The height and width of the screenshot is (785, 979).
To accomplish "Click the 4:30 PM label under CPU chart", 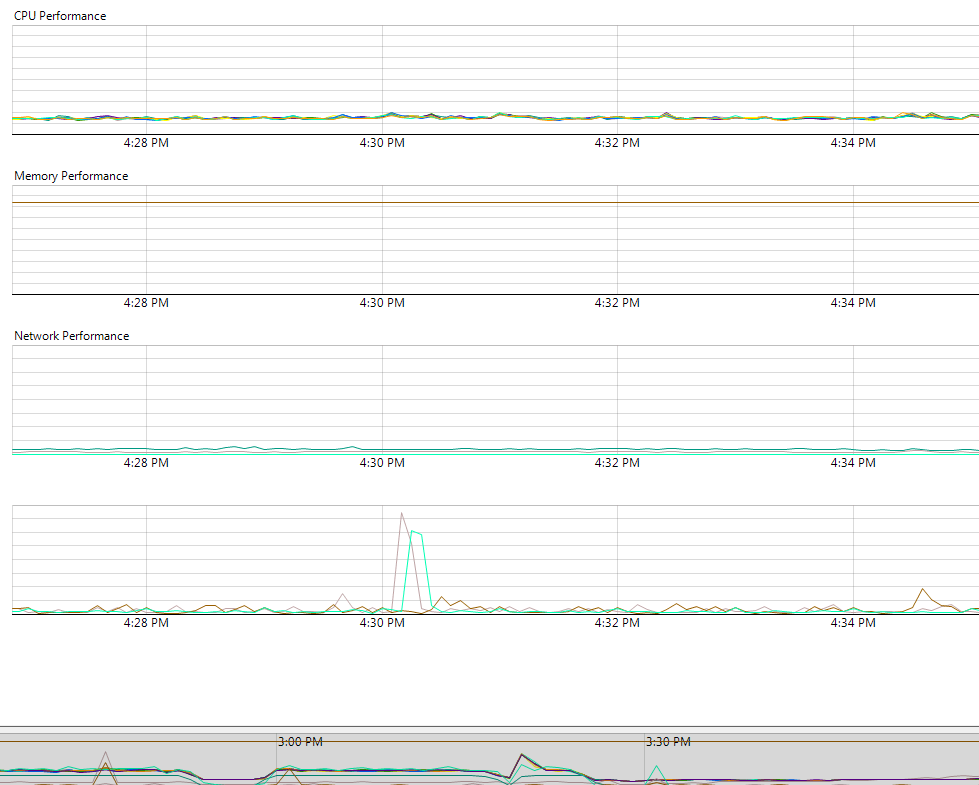I will pos(382,143).
